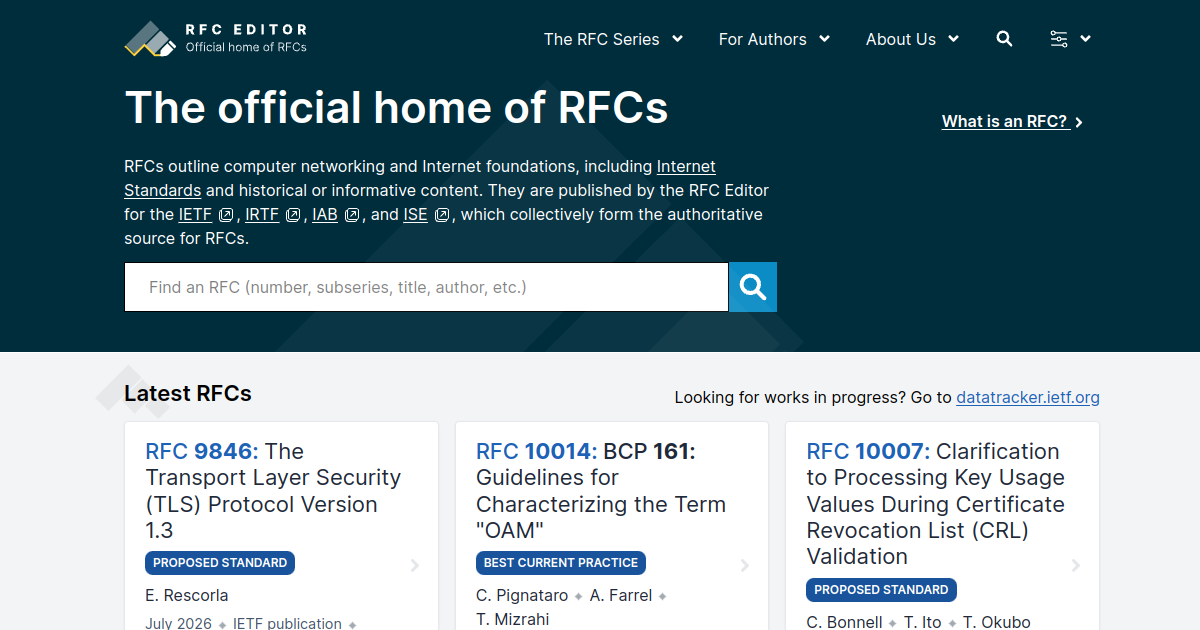Image resolution: width=1200 pixels, height=630 pixels.
Task: Open the settings sliders icon in header
Action: [x=1059, y=39]
